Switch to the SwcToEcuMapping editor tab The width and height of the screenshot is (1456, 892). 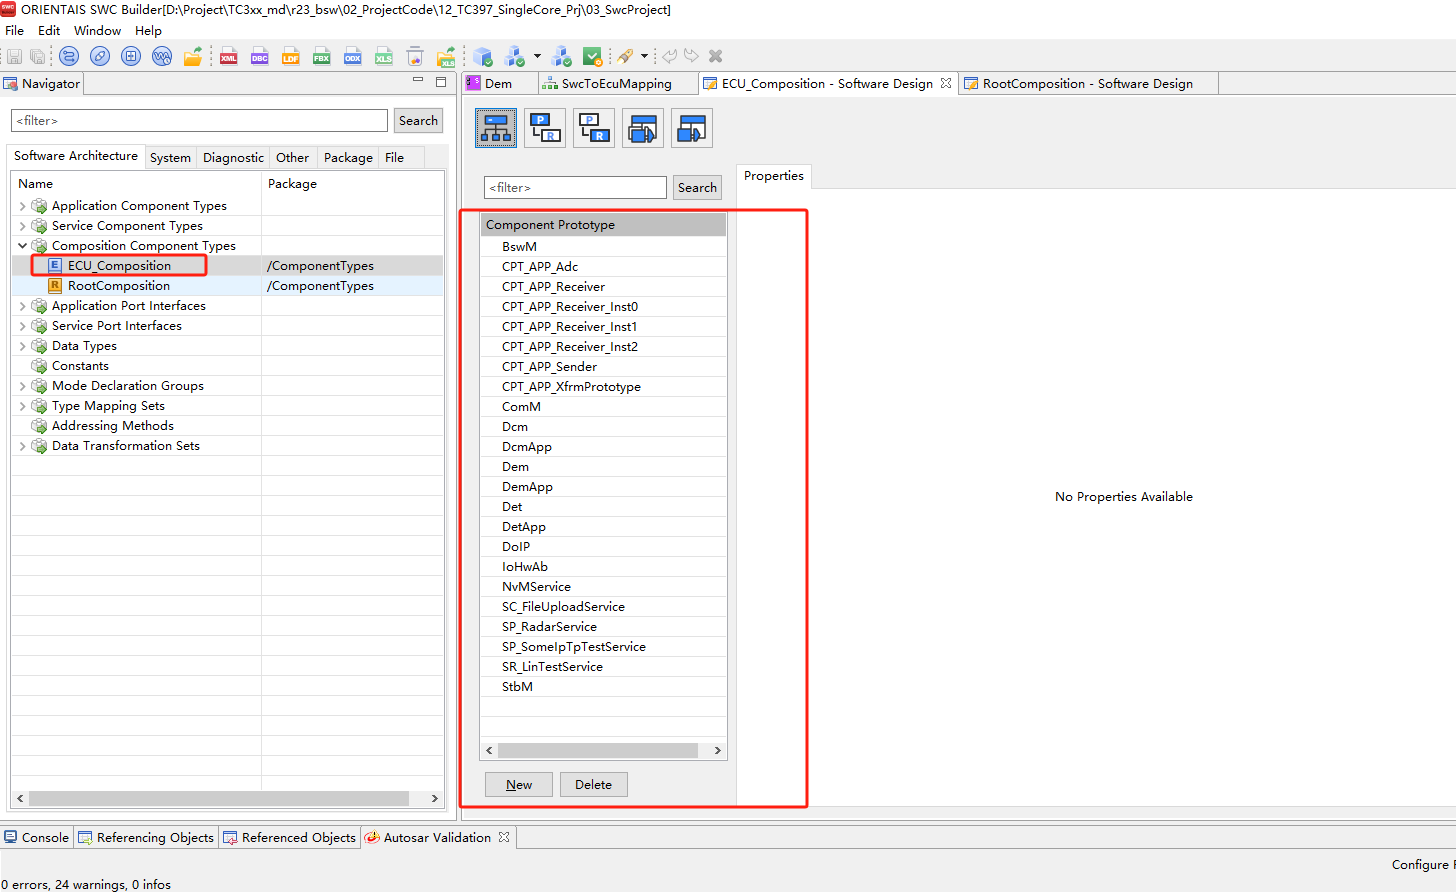click(x=616, y=84)
